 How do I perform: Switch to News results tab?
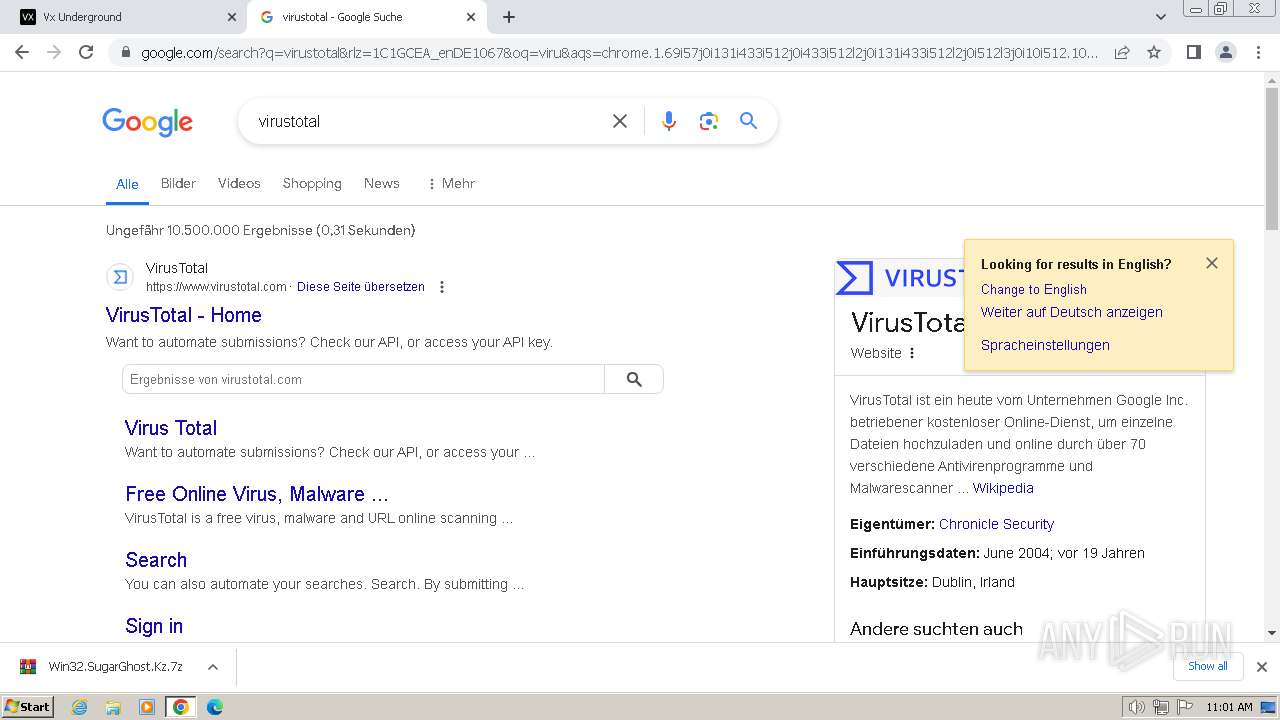pyautogui.click(x=381, y=183)
